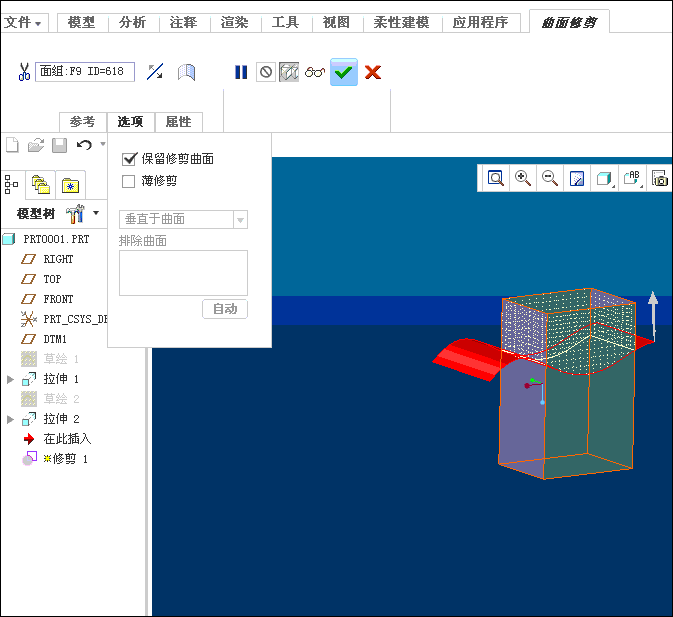
Task: Click the model tree settings hammer icon
Action: point(75,214)
